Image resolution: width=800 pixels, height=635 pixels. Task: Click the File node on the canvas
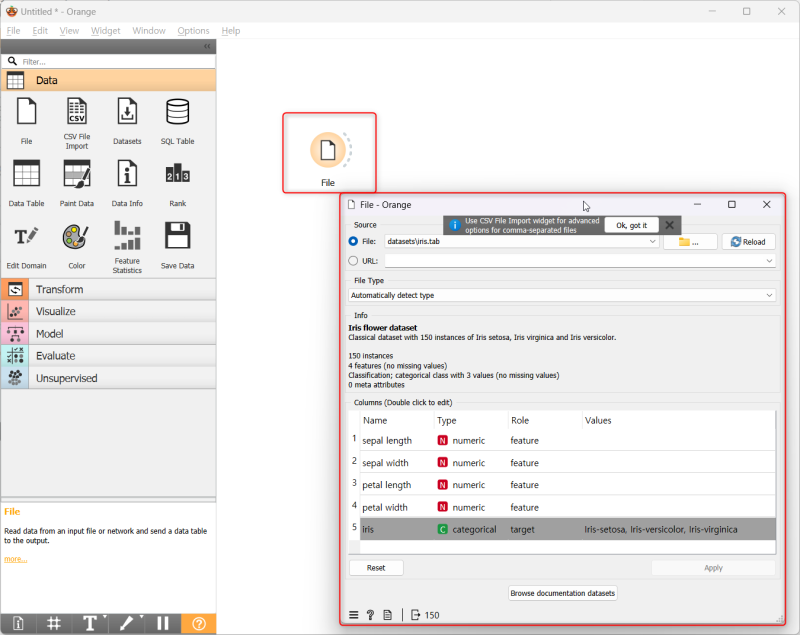(328, 150)
